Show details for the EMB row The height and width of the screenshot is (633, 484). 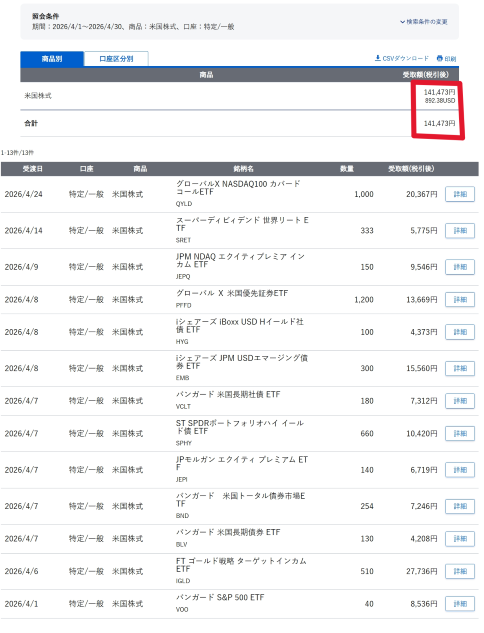pos(460,368)
